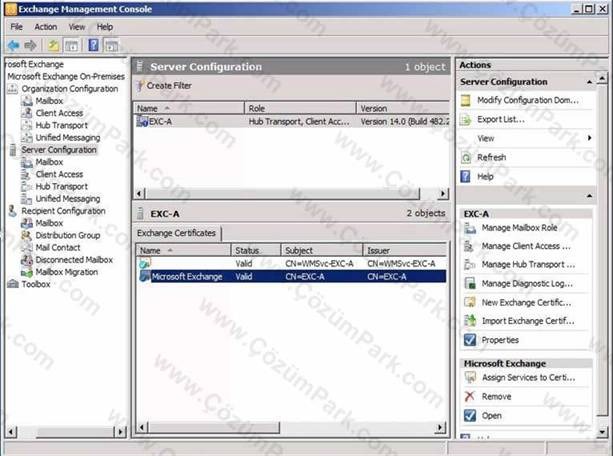Select Client Access under Server Configuration

tap(59, 174)
